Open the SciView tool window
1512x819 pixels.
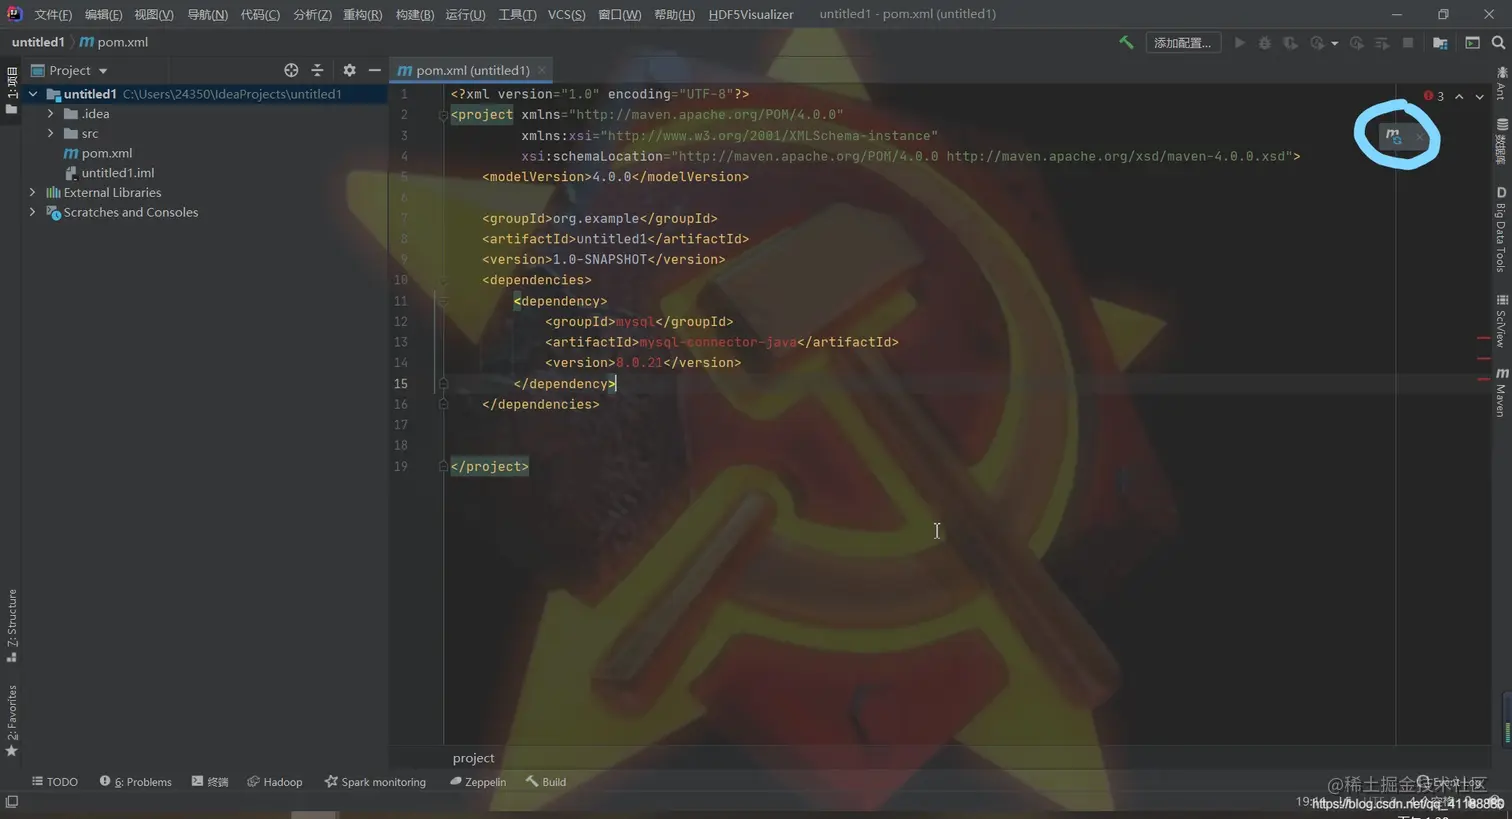1501,321
